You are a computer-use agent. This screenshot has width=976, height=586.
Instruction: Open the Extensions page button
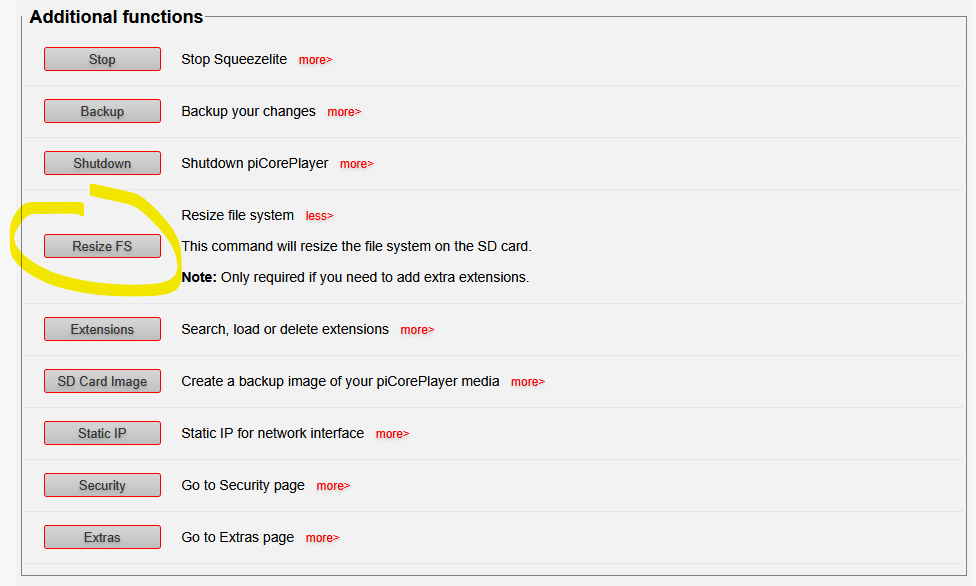tap(102, 329)
